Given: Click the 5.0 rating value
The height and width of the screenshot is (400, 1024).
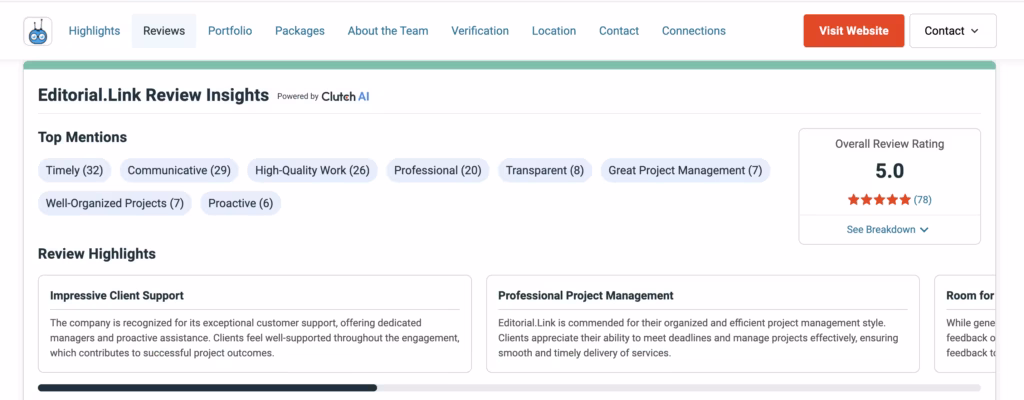Looking at the screenshot, I should pyautogui.click(x=889, y=171).
